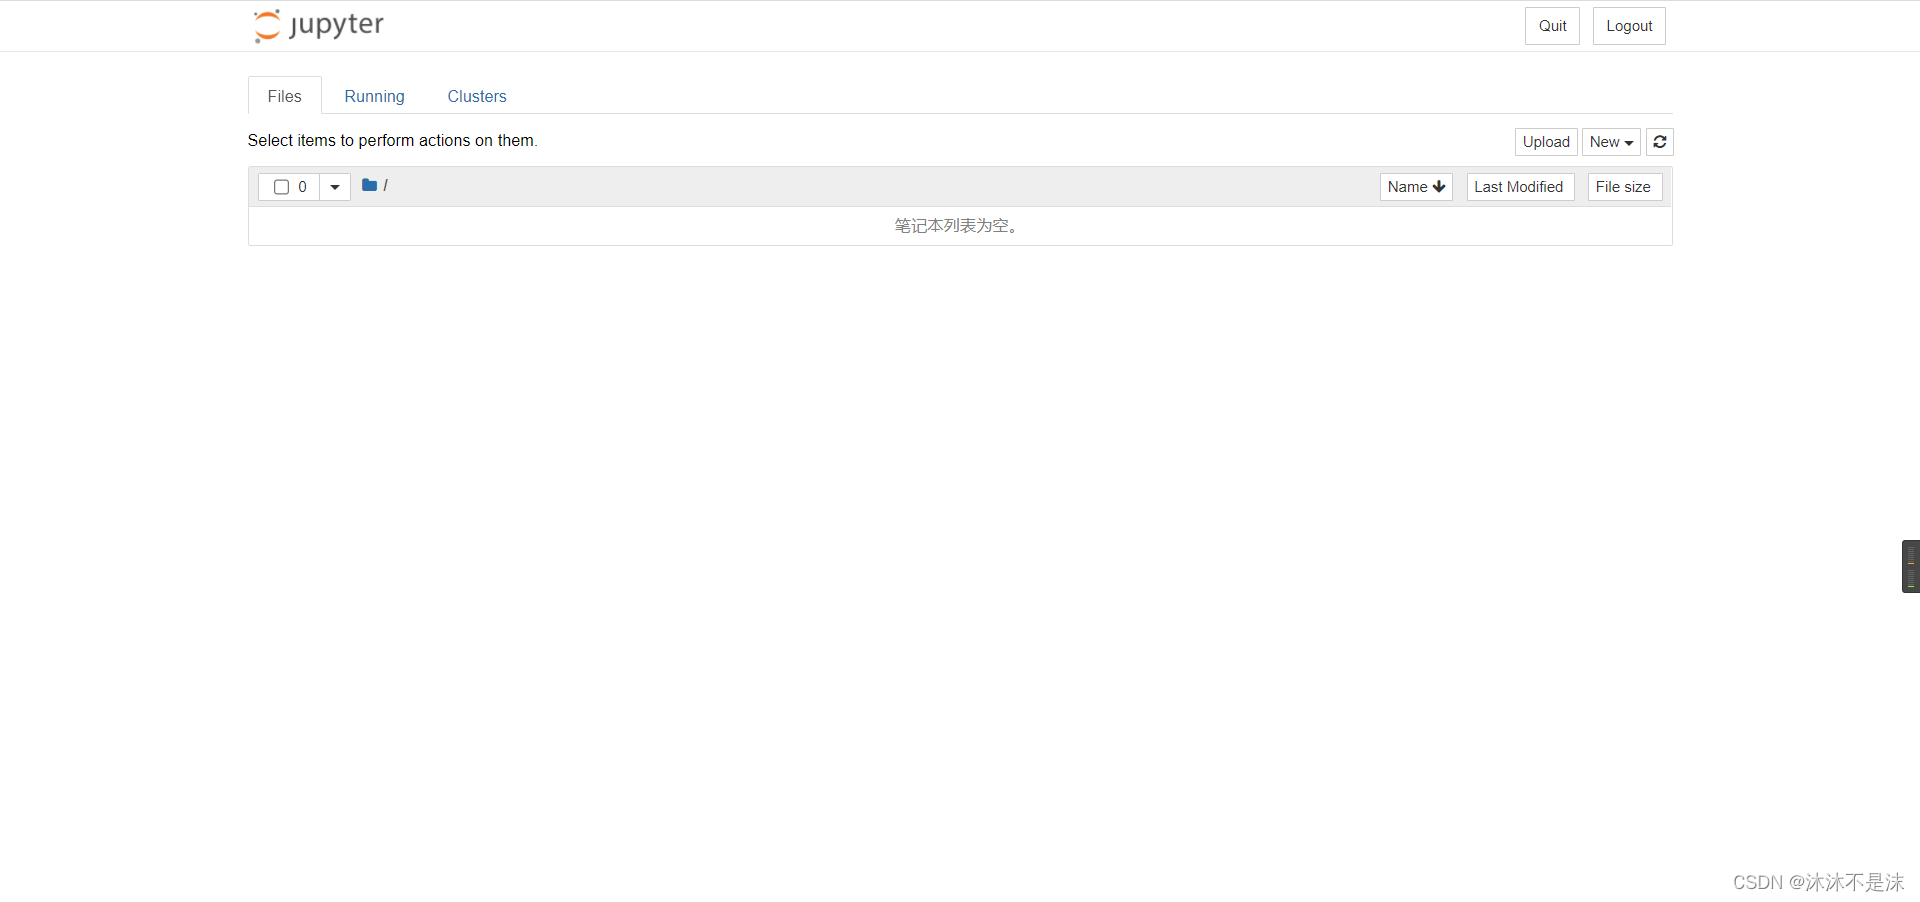Image resolution: width=1920 pixels, height=902 pixels.
Task: Sort by Last Modified
Action: click(1520, 187)
